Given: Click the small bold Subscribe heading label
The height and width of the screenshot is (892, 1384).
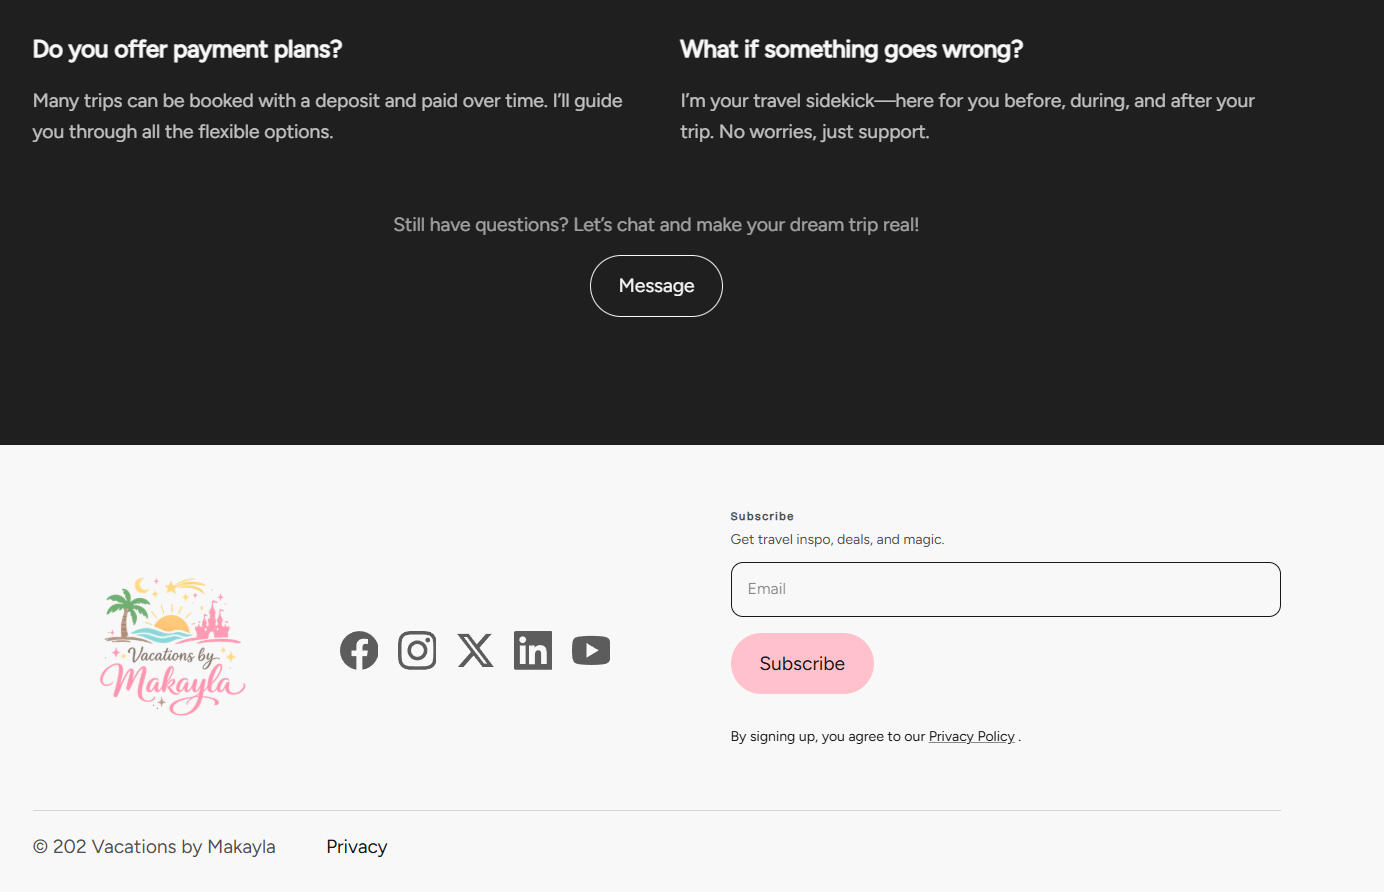Looking at the screenshot, I should pos(762,516).
